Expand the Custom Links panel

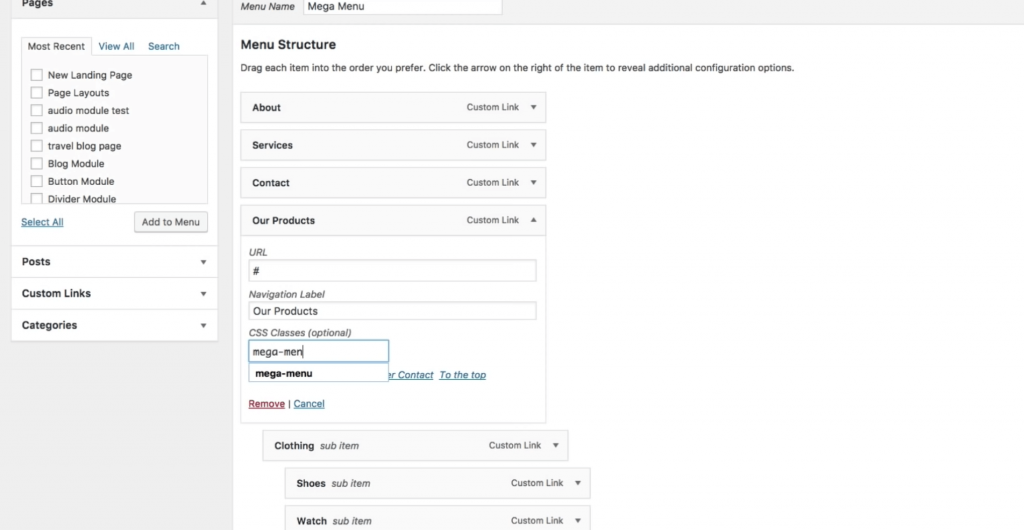(203, 294)
